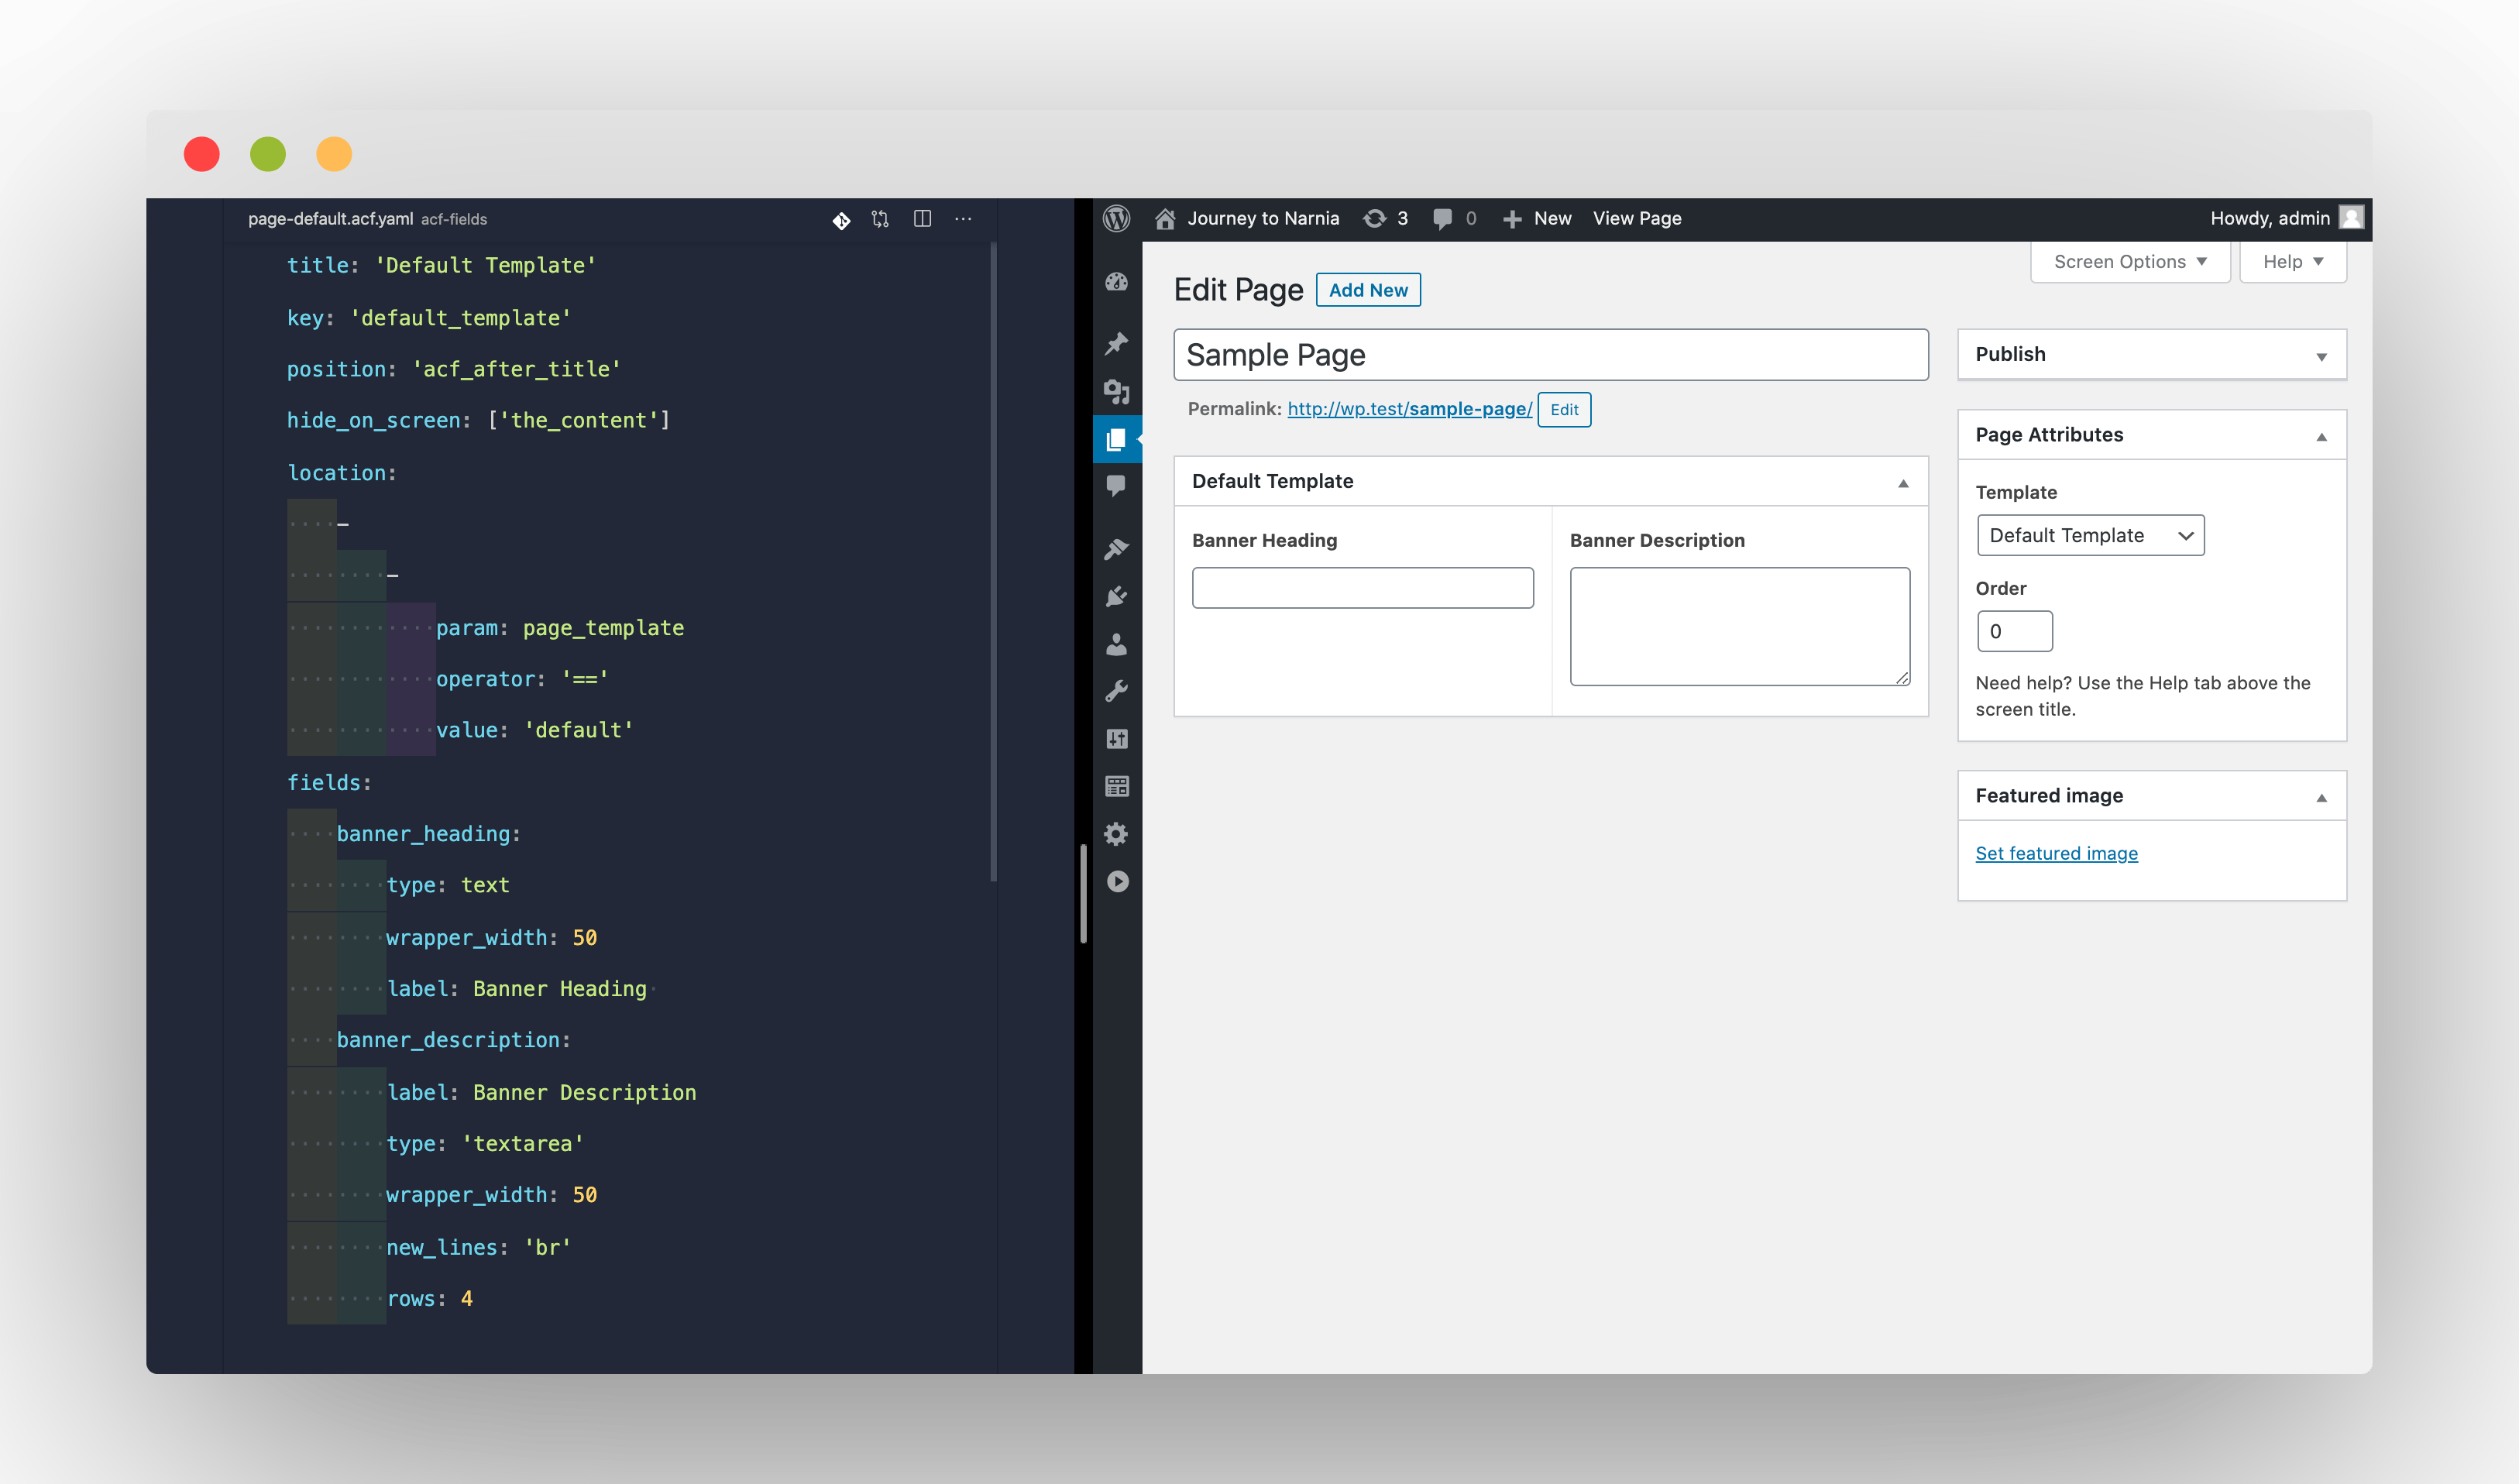Open Plugins via the plug icon
Image resolution: width=2519 pixels, height=1484 pixels.
1116,596
